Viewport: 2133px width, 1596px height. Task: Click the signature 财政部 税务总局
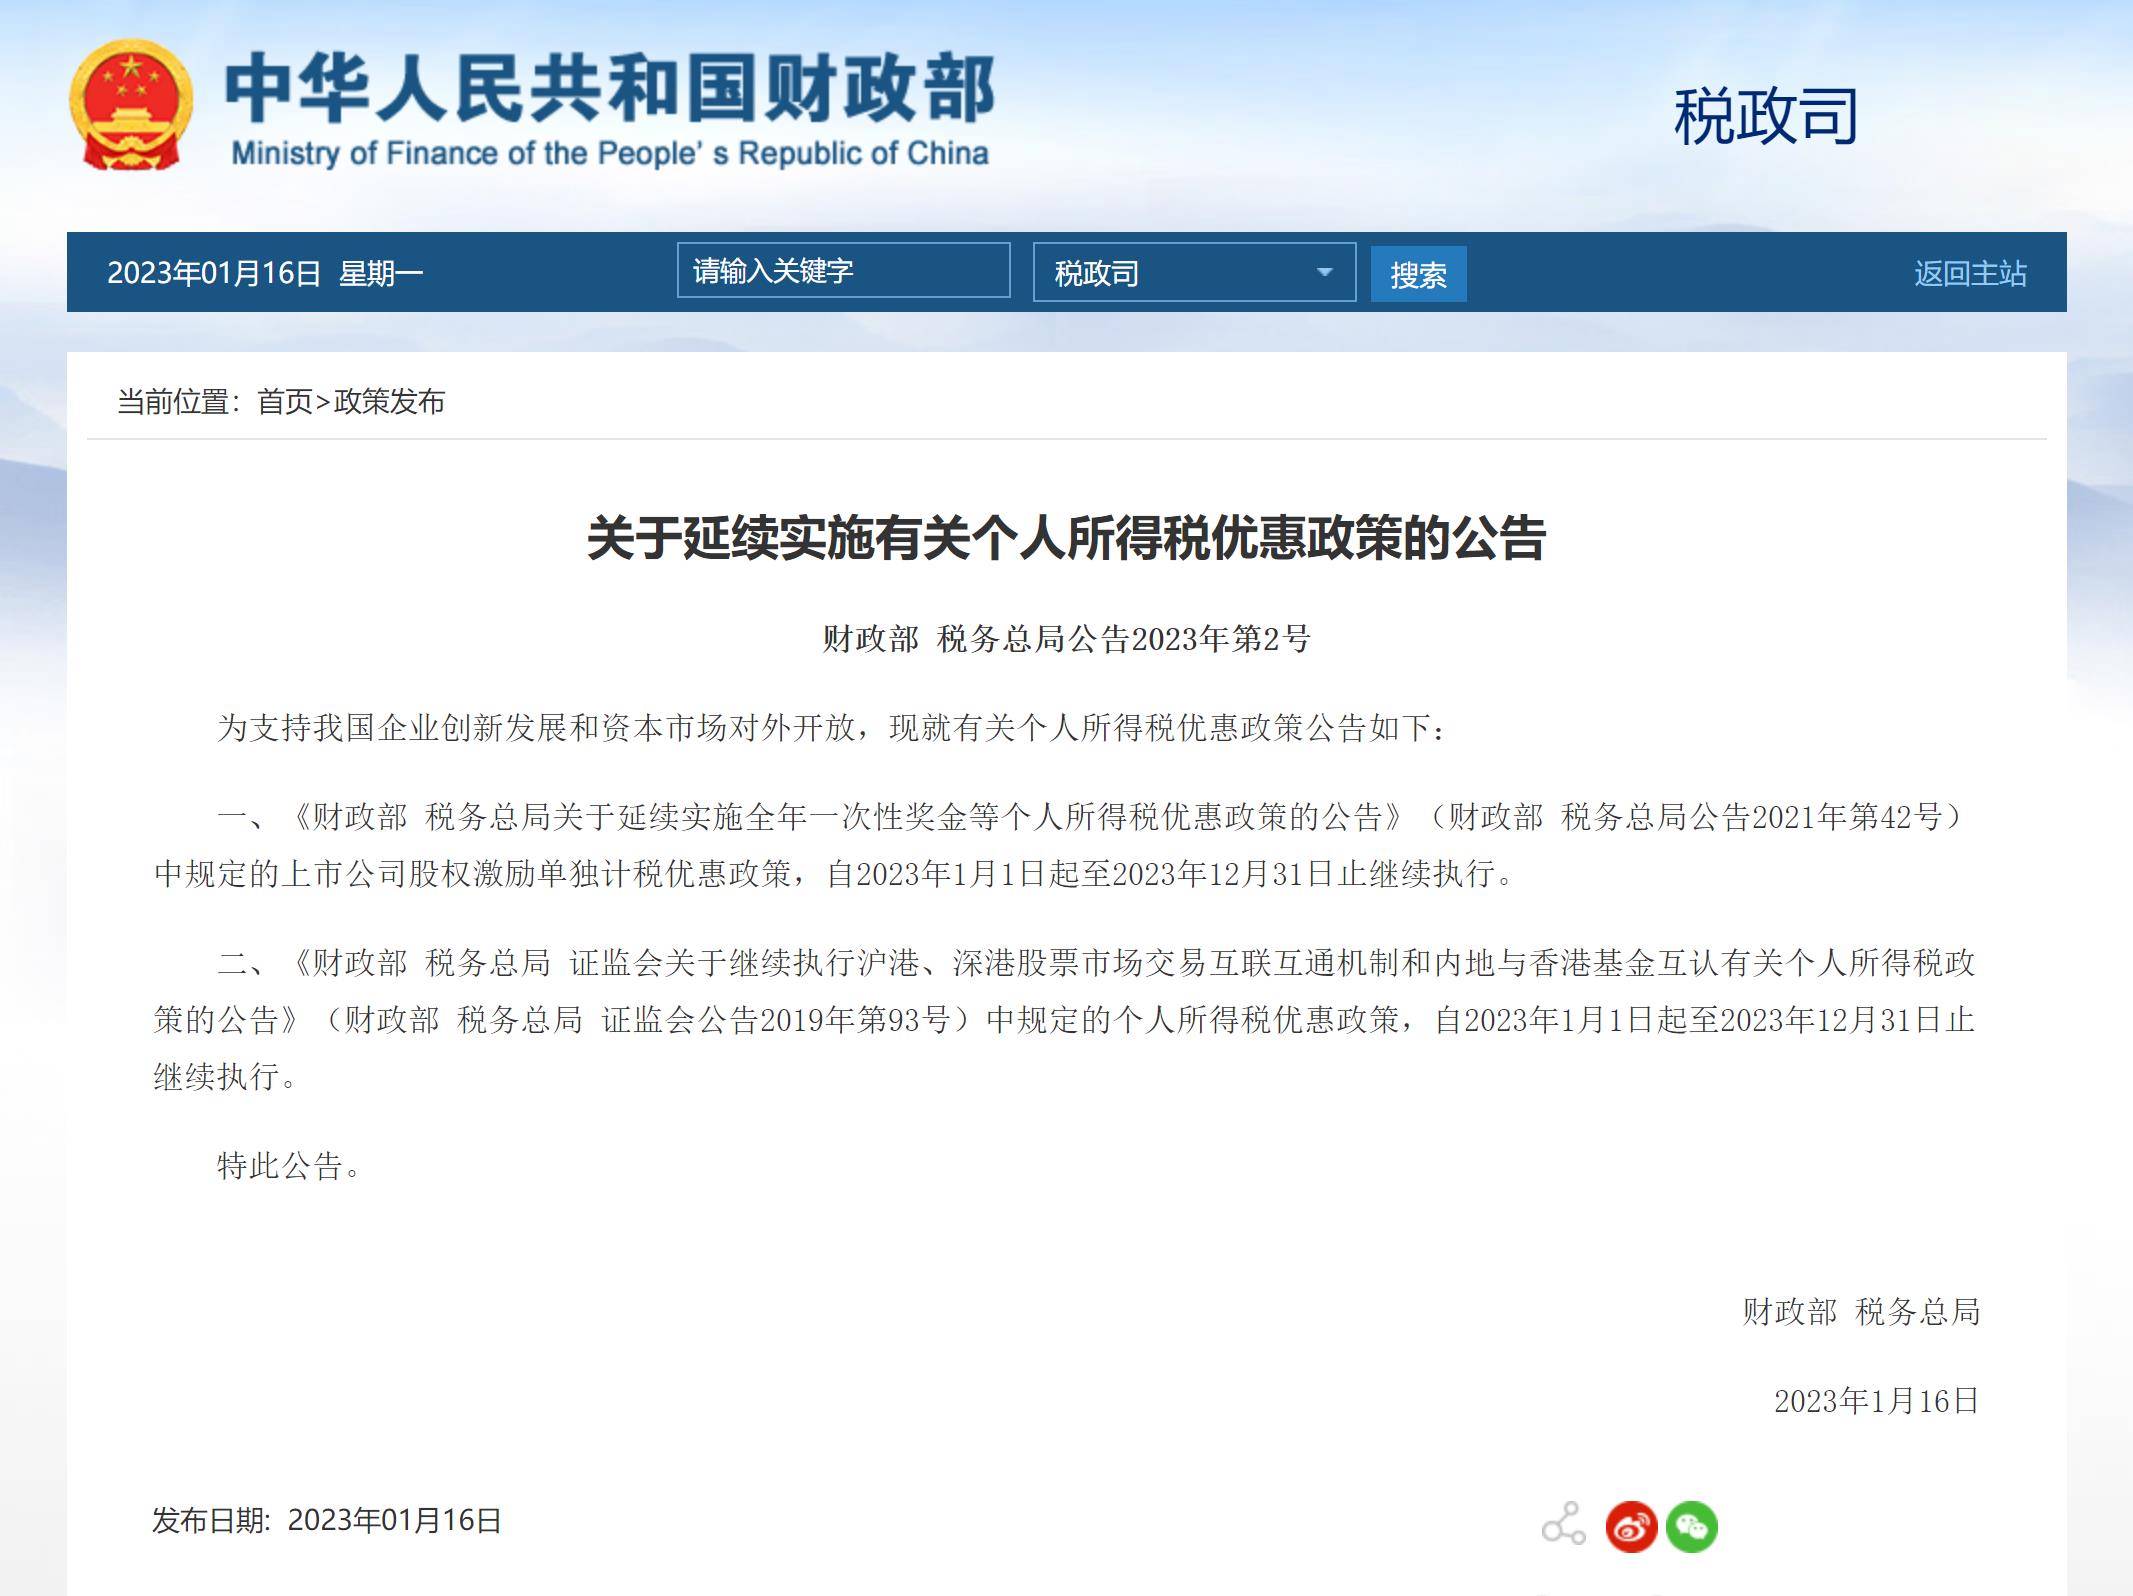pos(1861,1312)
